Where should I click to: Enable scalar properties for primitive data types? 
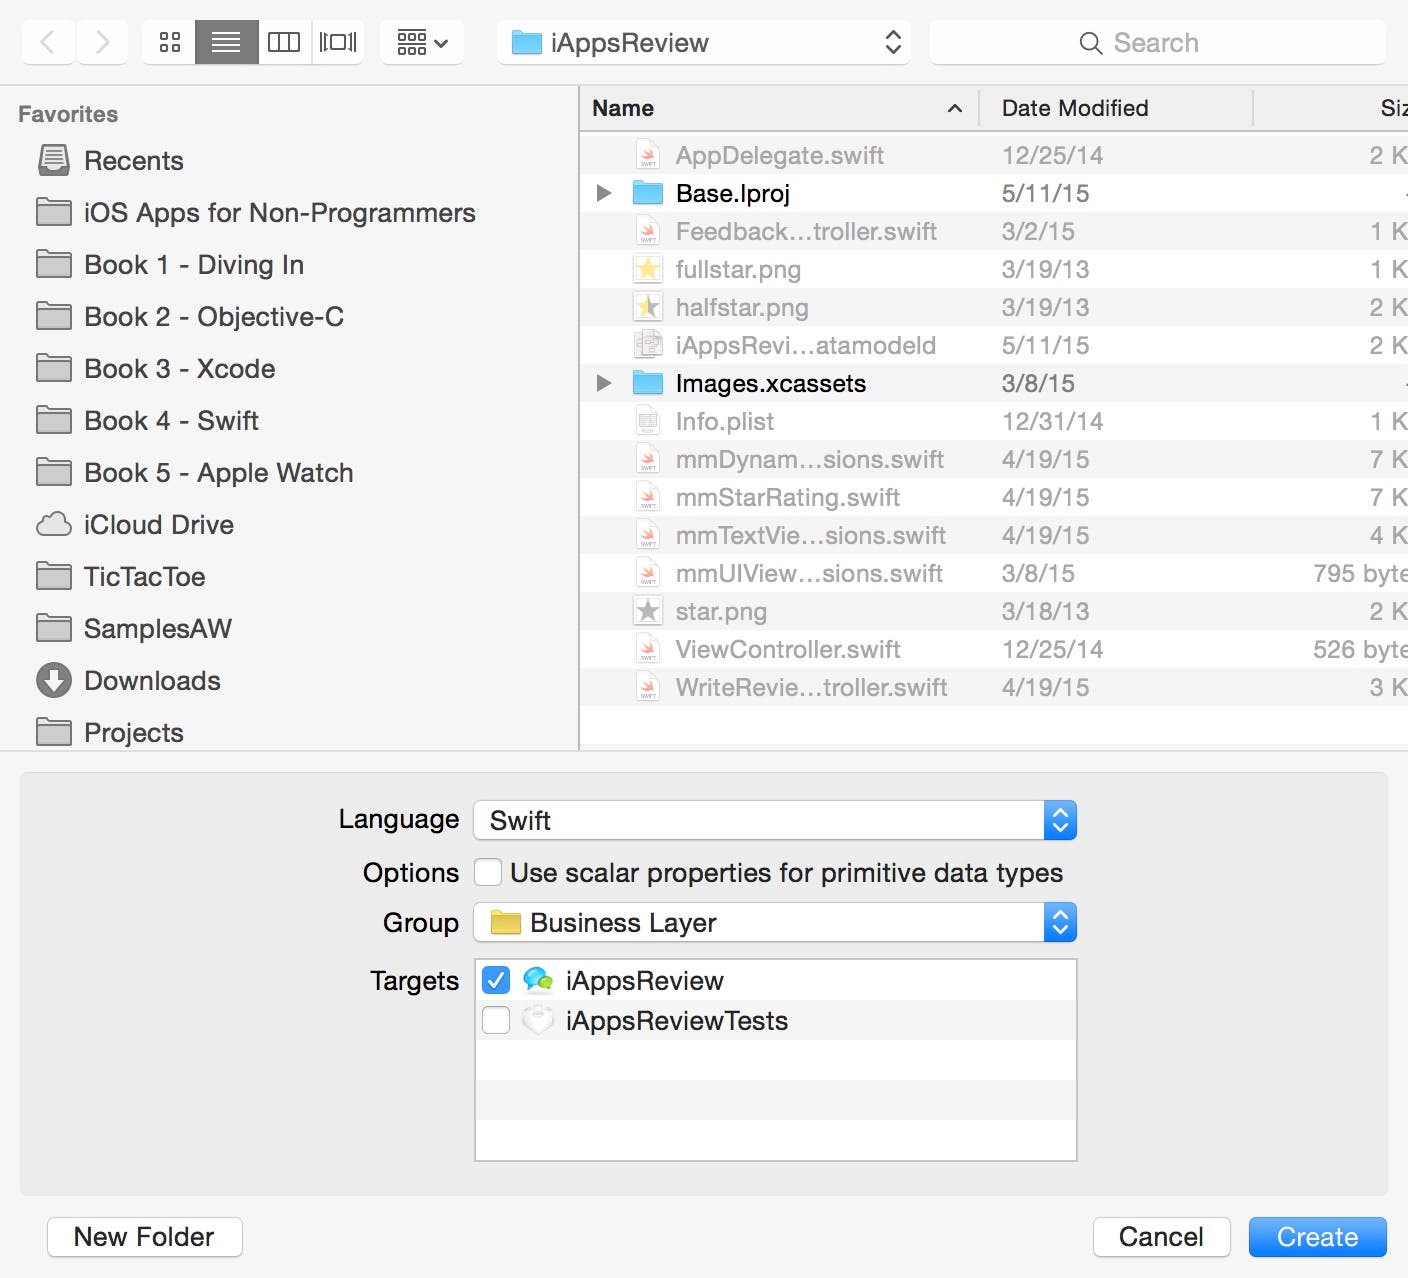tap(488, 872)
